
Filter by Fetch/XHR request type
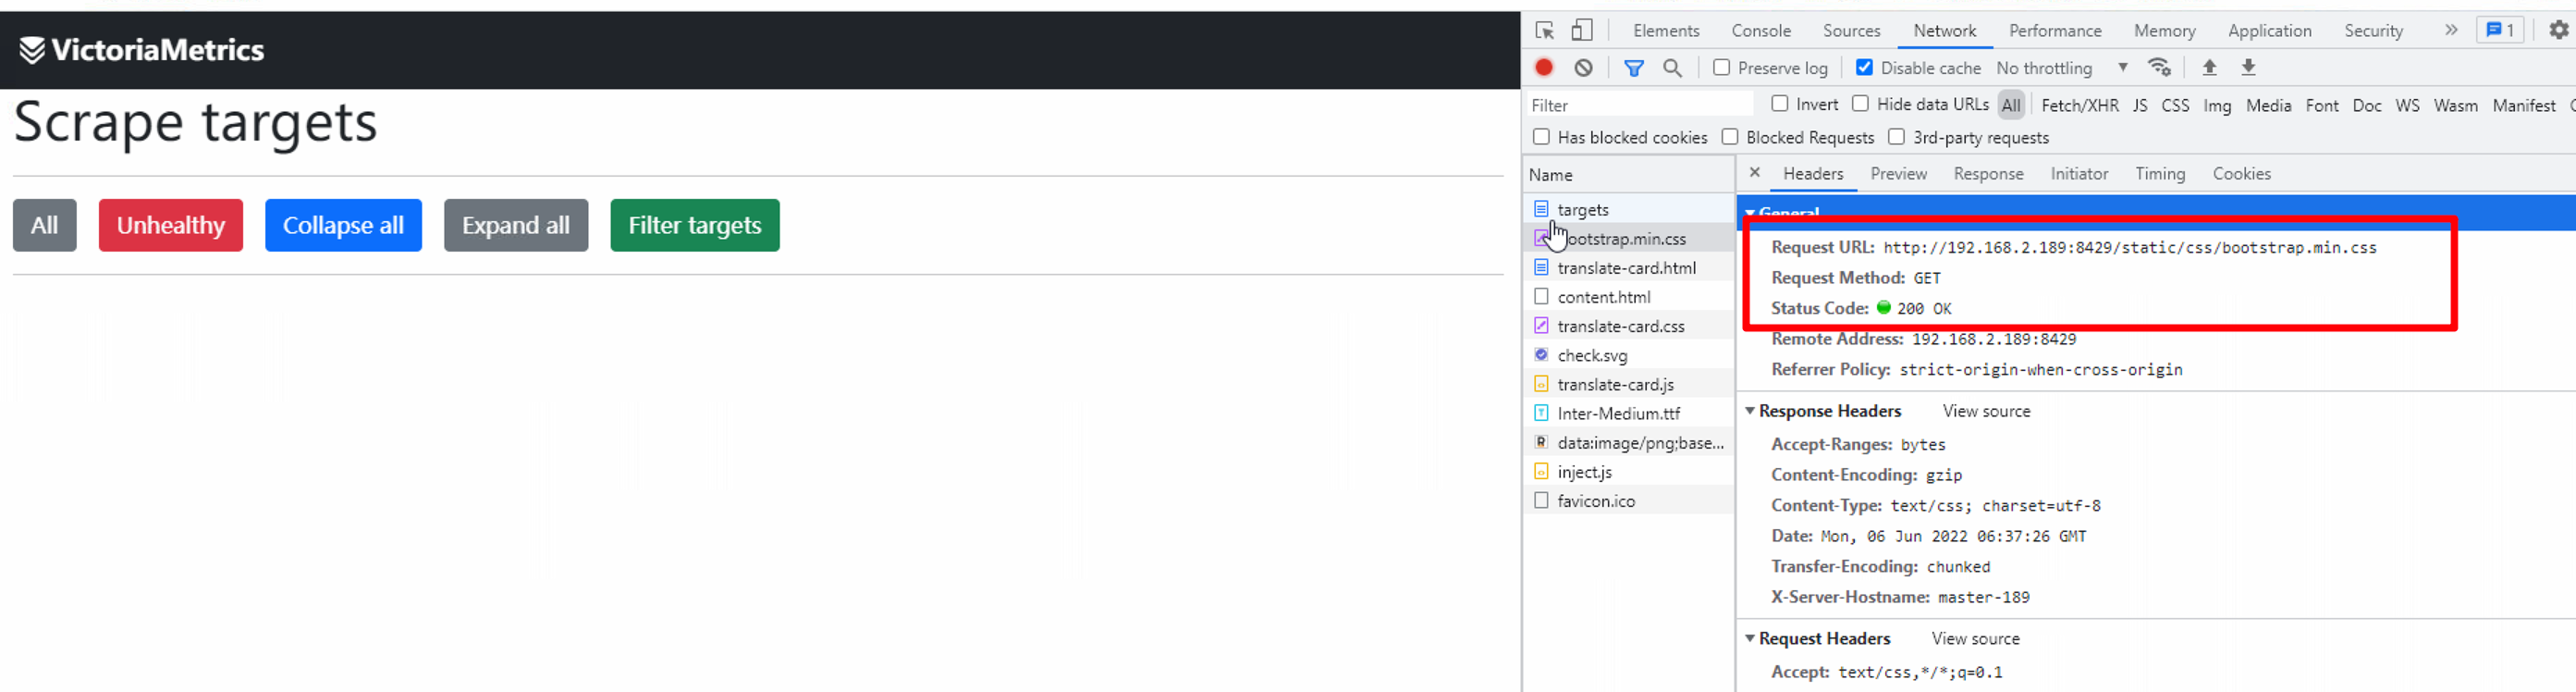click(2079, 105)
